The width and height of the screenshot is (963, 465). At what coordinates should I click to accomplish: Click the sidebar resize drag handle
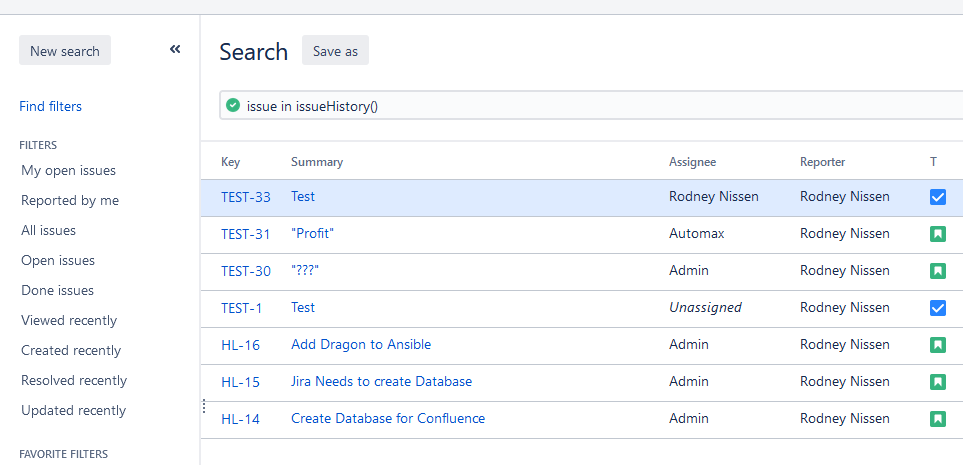204,406
